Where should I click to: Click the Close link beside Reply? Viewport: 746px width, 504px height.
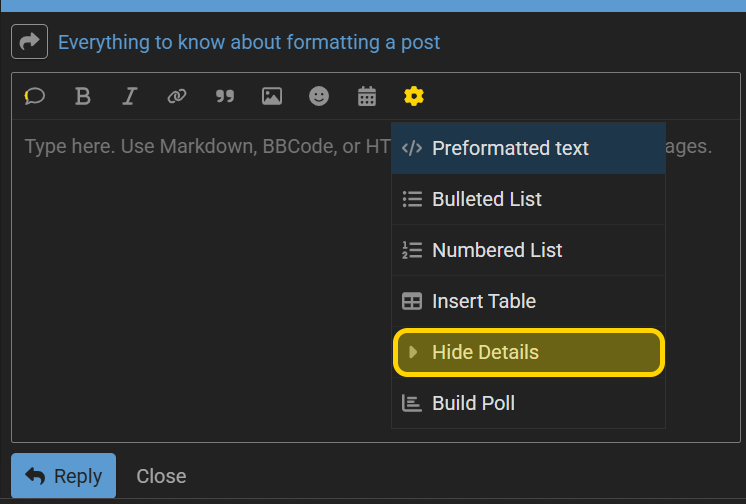coord(161,476)
